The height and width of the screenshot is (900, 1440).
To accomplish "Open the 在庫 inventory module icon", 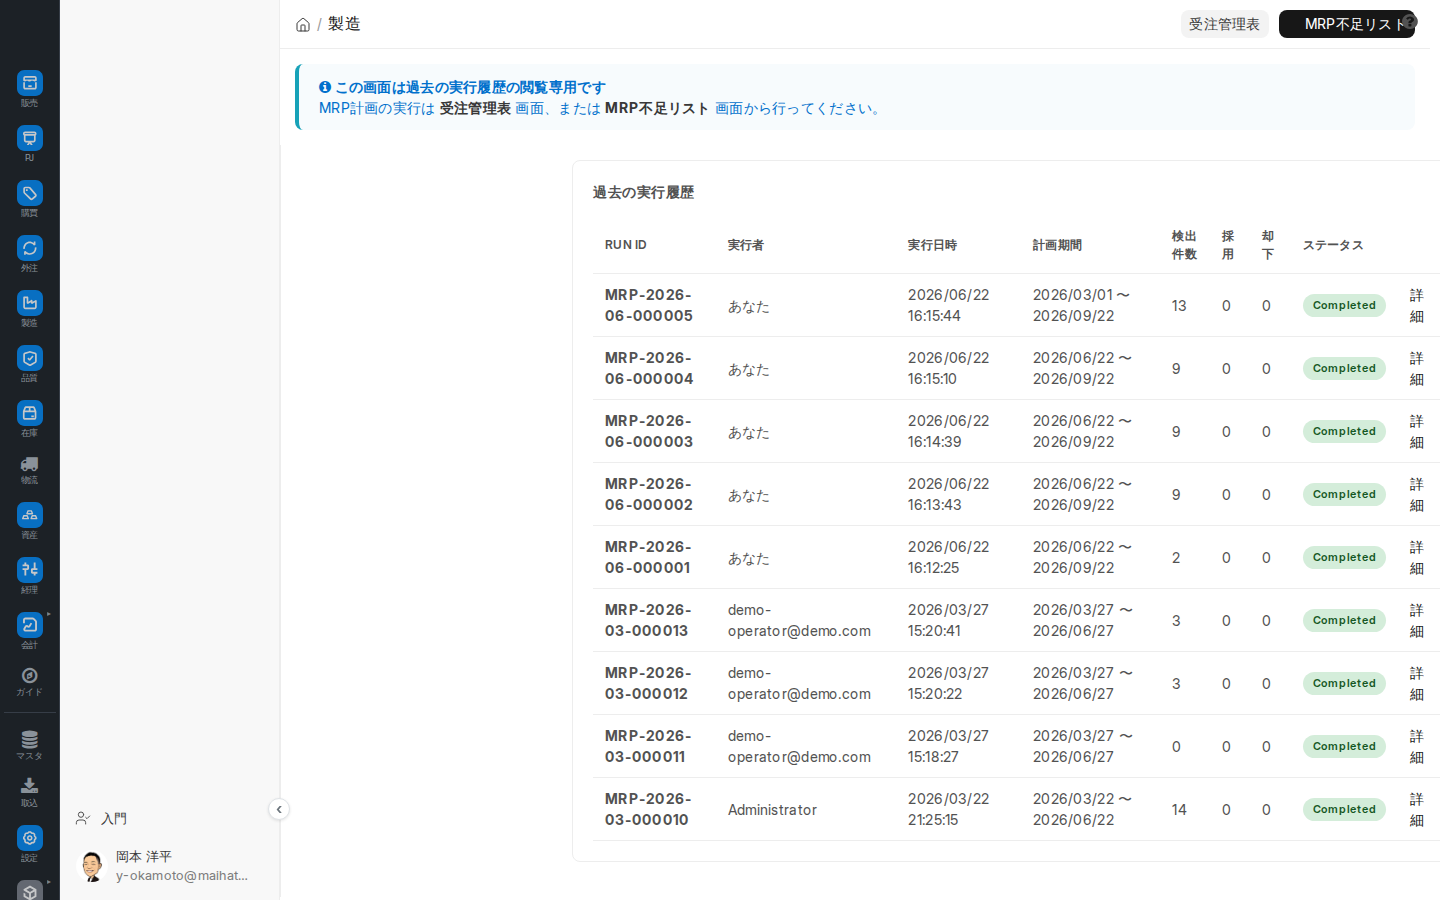I will pos(30,413).
